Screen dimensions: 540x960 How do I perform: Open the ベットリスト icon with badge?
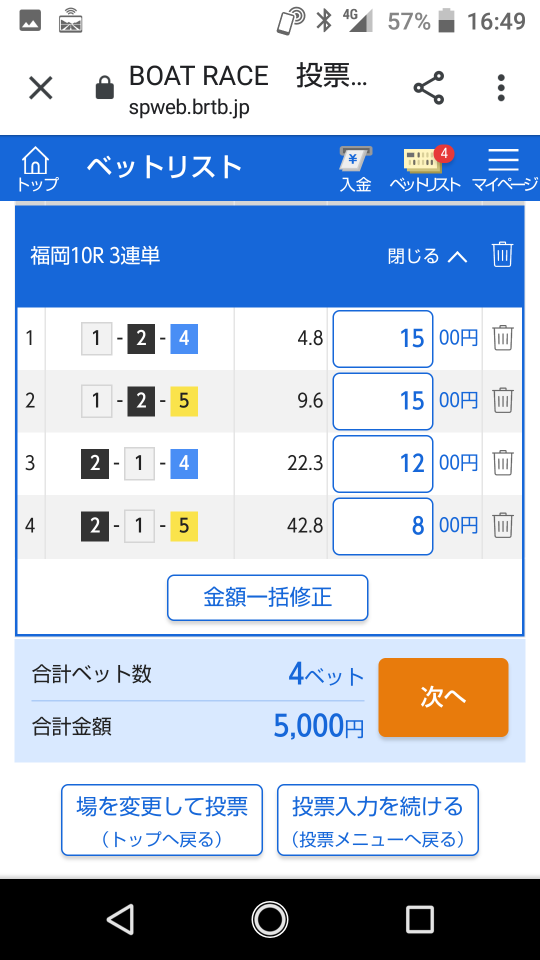tap(426, 170)
